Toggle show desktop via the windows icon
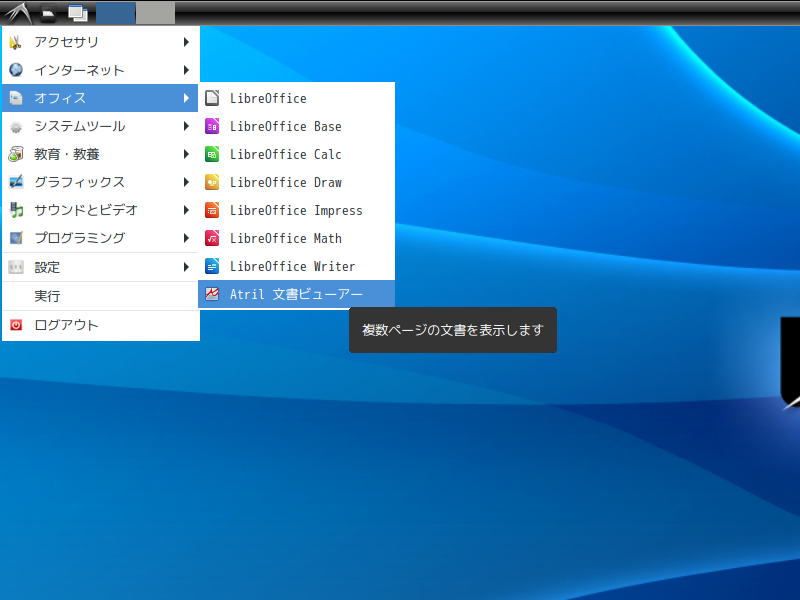 [x=77, y=13]
